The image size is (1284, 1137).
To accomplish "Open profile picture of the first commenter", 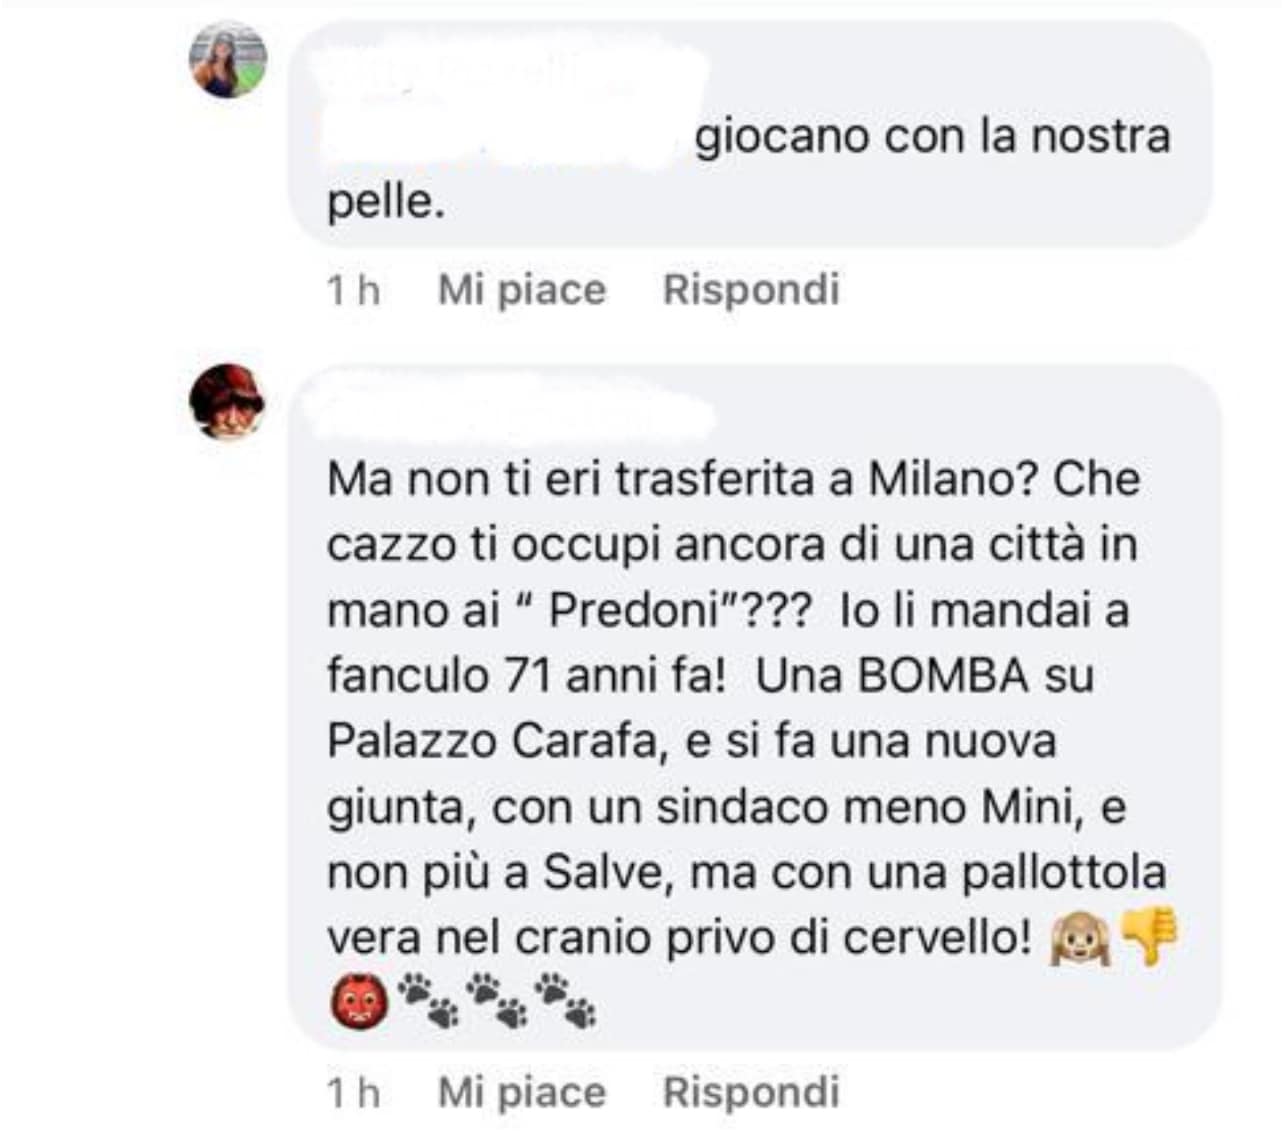I will point(228,60).
